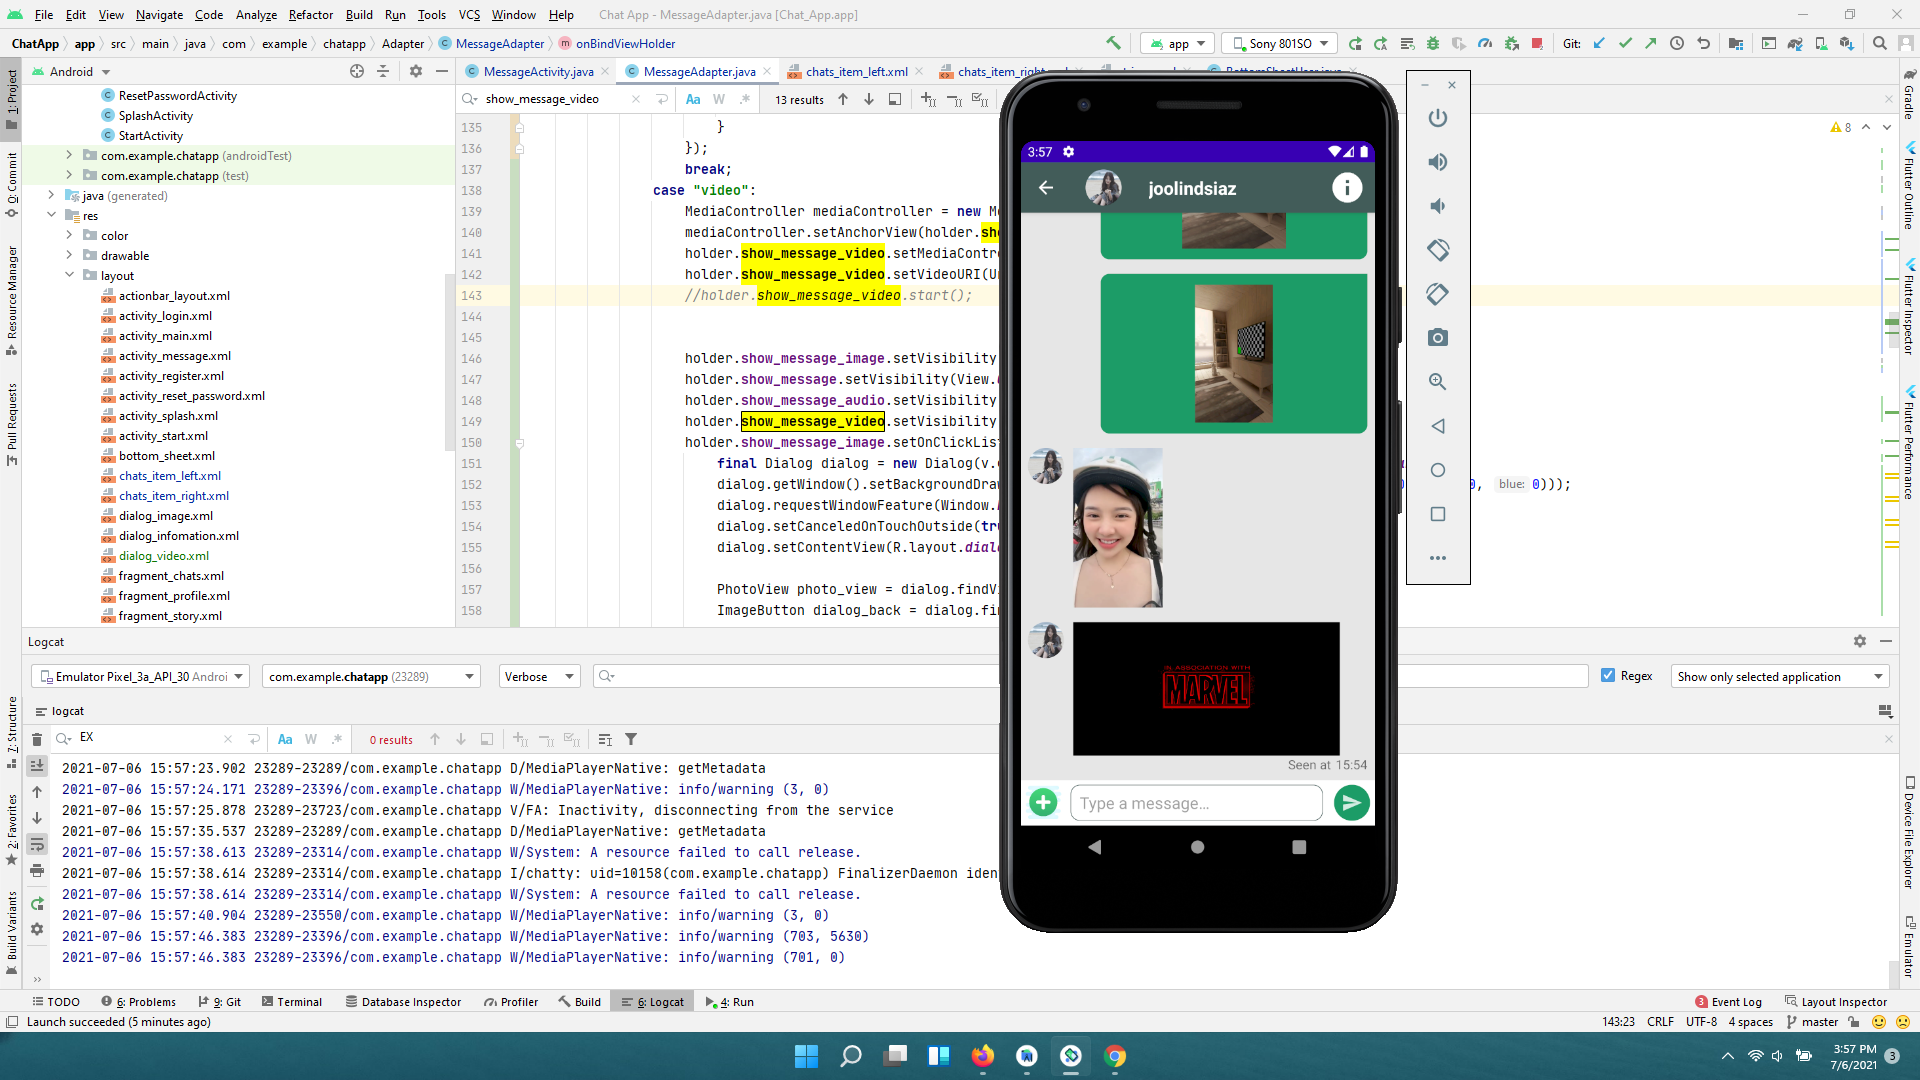This screenshot has height=1080, width=1920.
Task: Toggle regex option in logcat search
Action: click(x=337, y=740)
